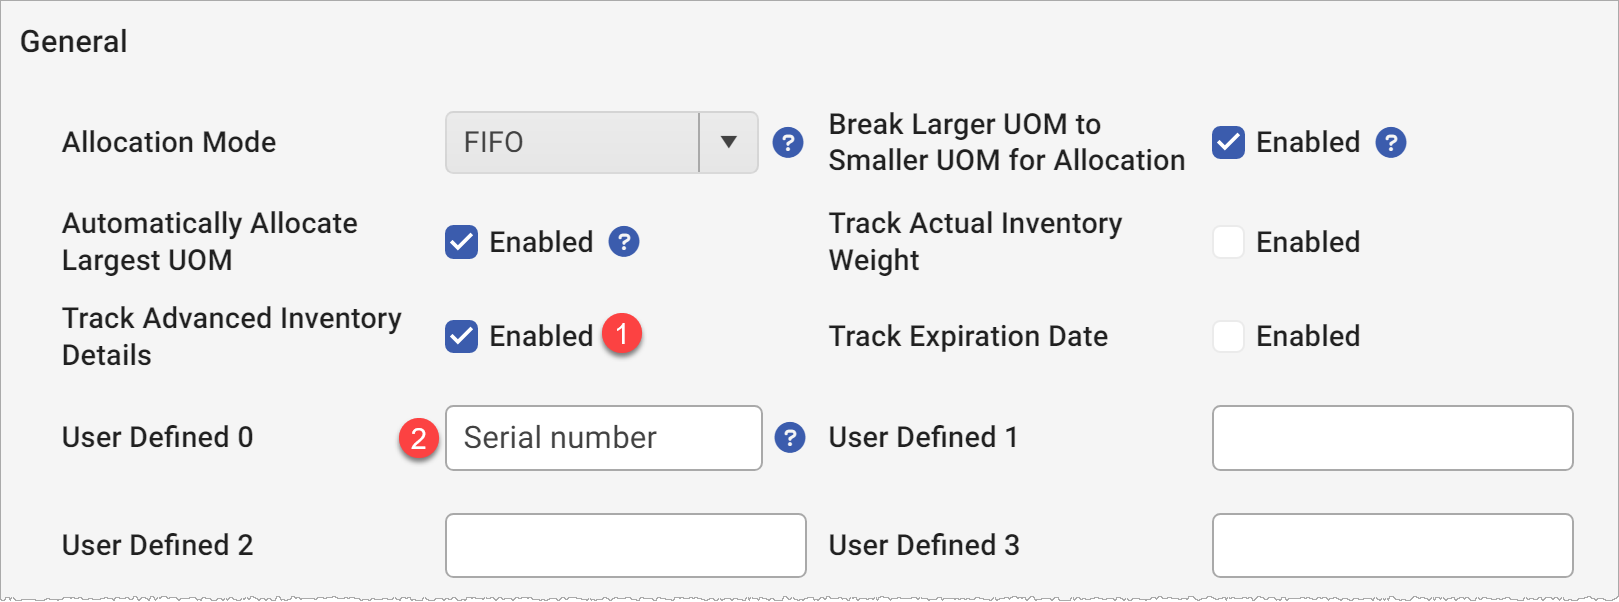The width and height of the screenshot is (1619, 602).
Task: Click the dropdown arrow next to FIFO
Action: click(728, 142)
